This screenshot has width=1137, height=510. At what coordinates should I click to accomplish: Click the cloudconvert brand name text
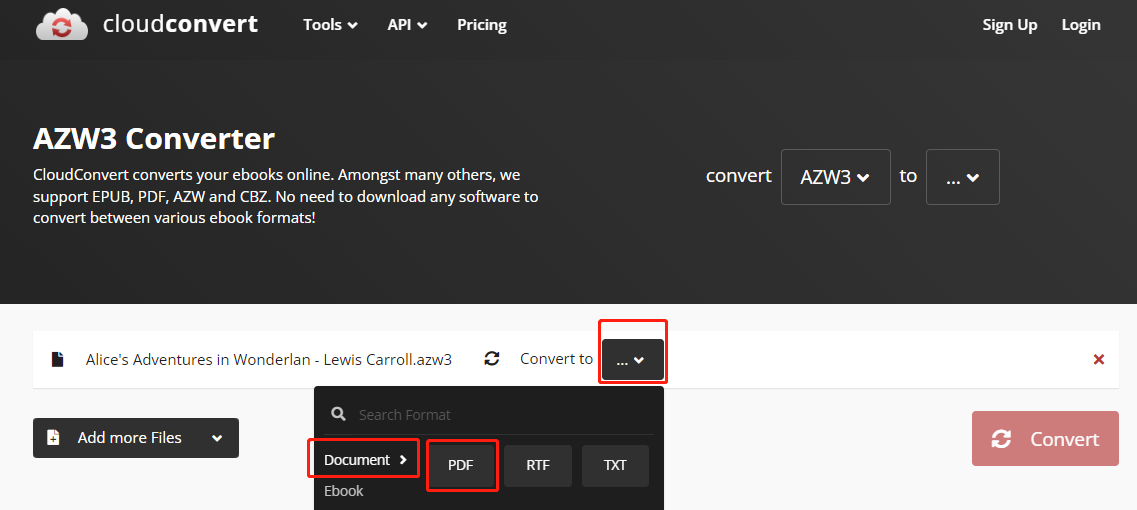181,24
